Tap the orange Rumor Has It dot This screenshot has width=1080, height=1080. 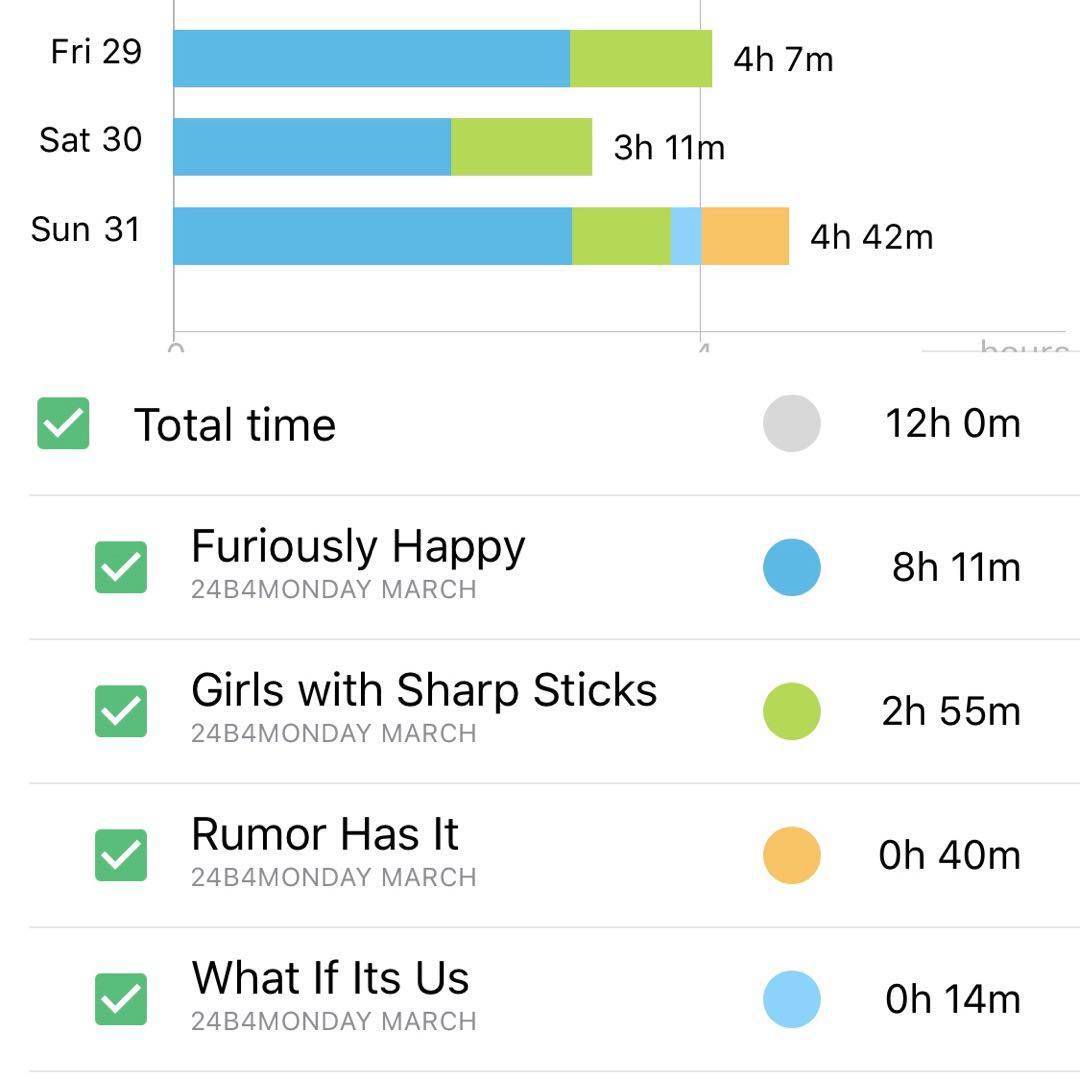pos(791,855)
